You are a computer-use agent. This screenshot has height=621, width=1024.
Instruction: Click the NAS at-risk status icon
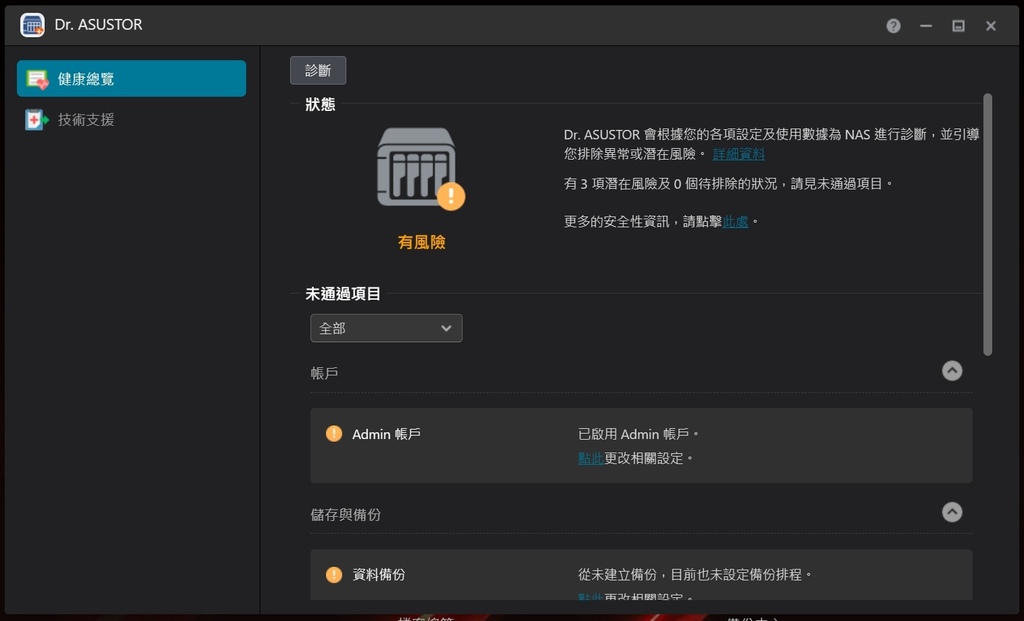click(421, 168)
